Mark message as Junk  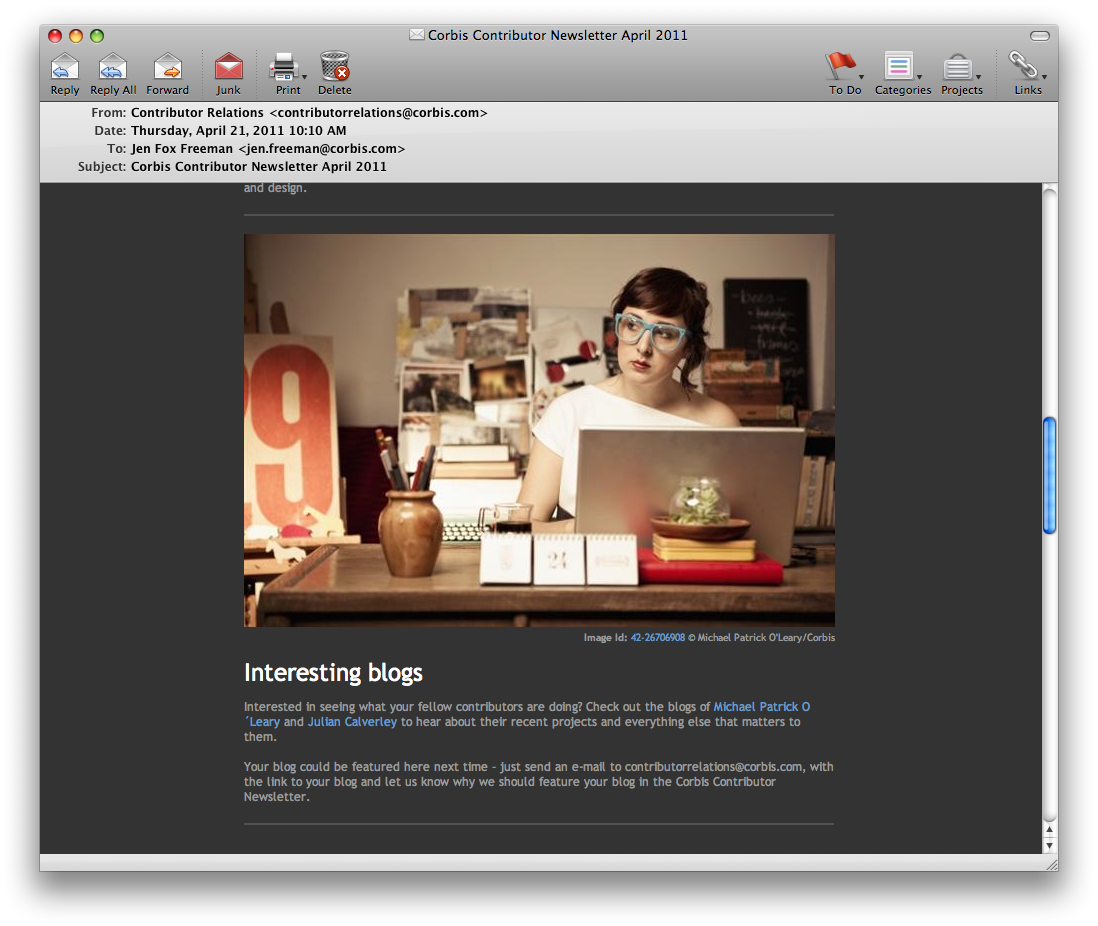(228, 68)
